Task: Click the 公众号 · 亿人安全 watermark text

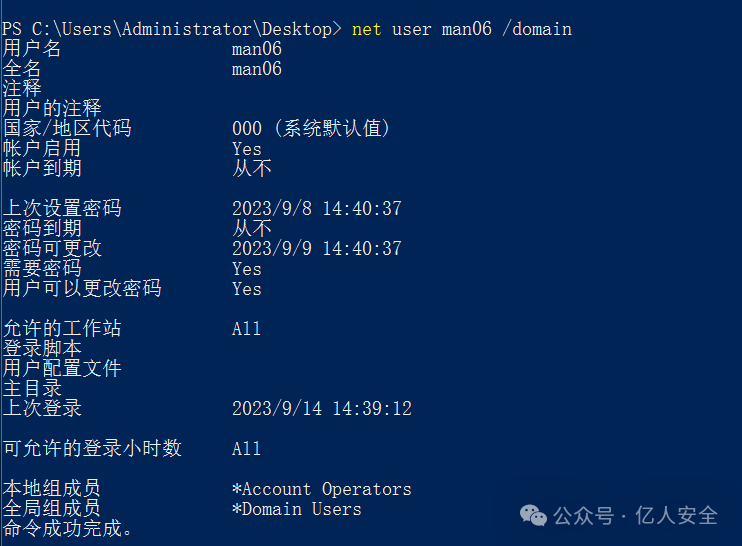Action: click(636, 516)
